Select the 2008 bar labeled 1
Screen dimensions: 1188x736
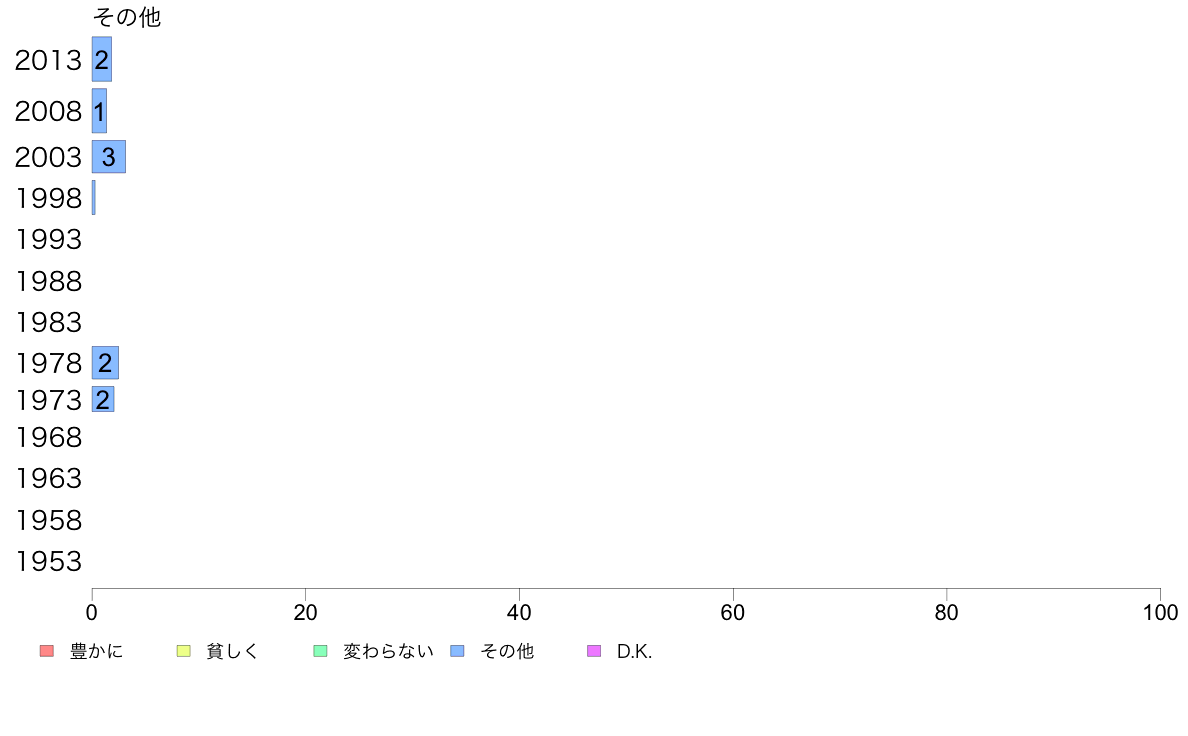[x=99, y=111]
